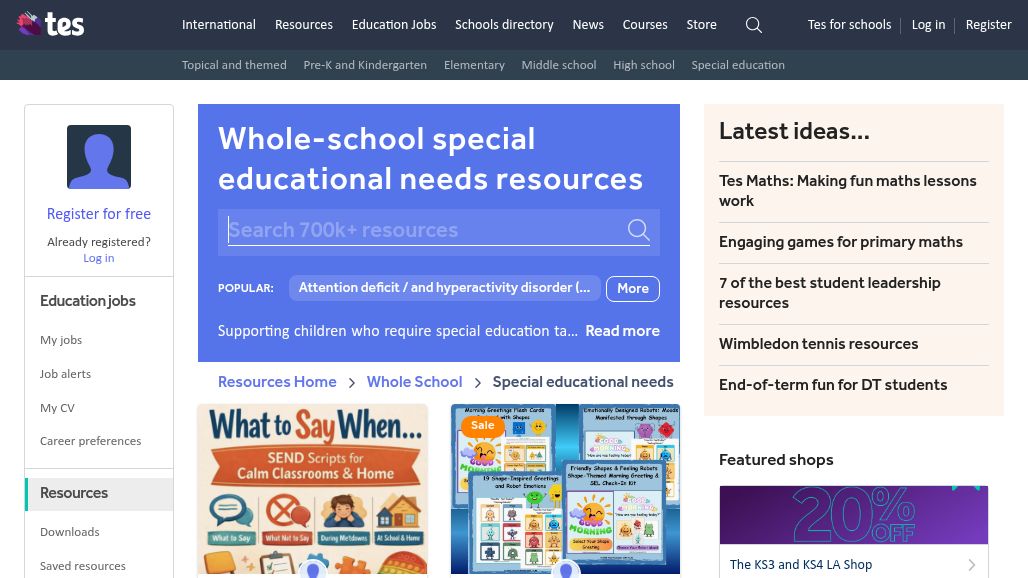Select the Special education sub-navigation link
The height and width of the screenshot is (578, 1028).
point(738,65)
